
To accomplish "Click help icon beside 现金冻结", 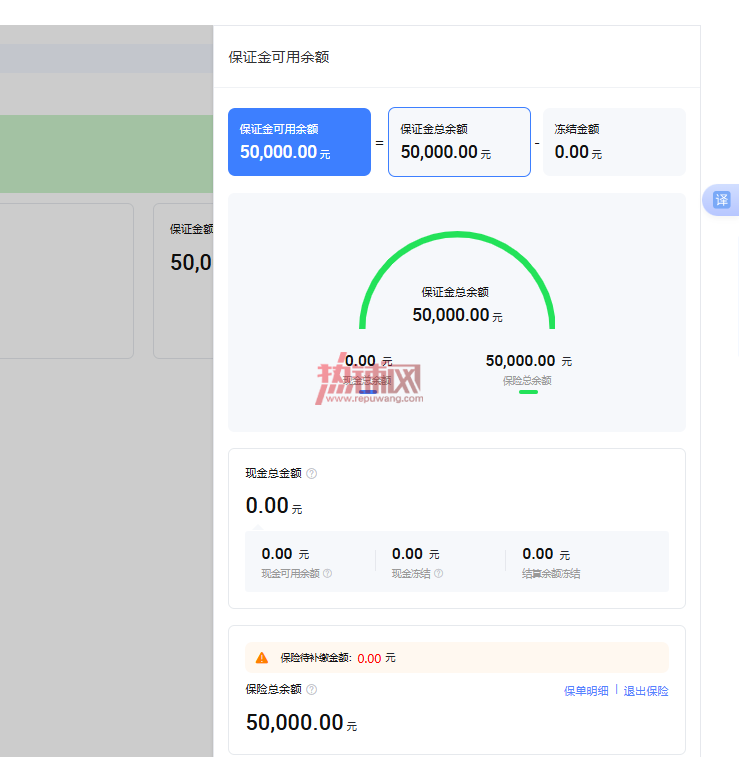I will 438,574.
